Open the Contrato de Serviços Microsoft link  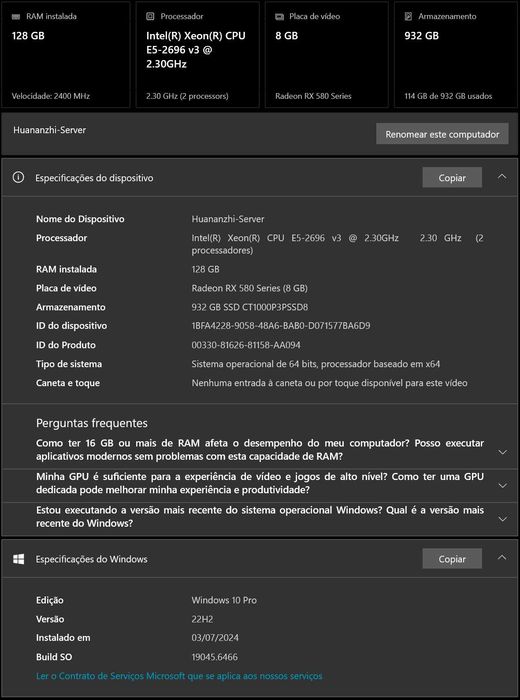[x=179, y=676]
